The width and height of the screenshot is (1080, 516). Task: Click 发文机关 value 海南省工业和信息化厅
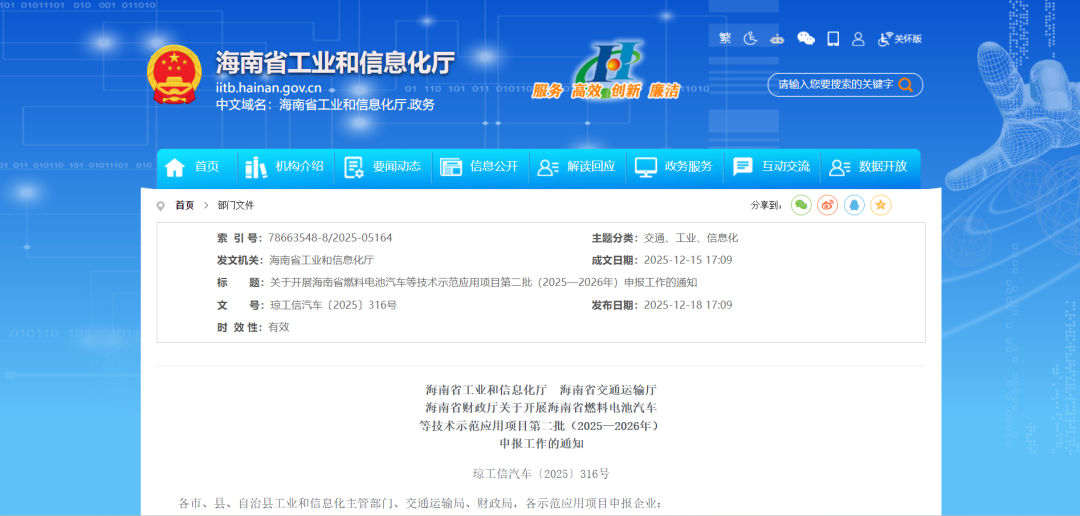click(321, 260)
